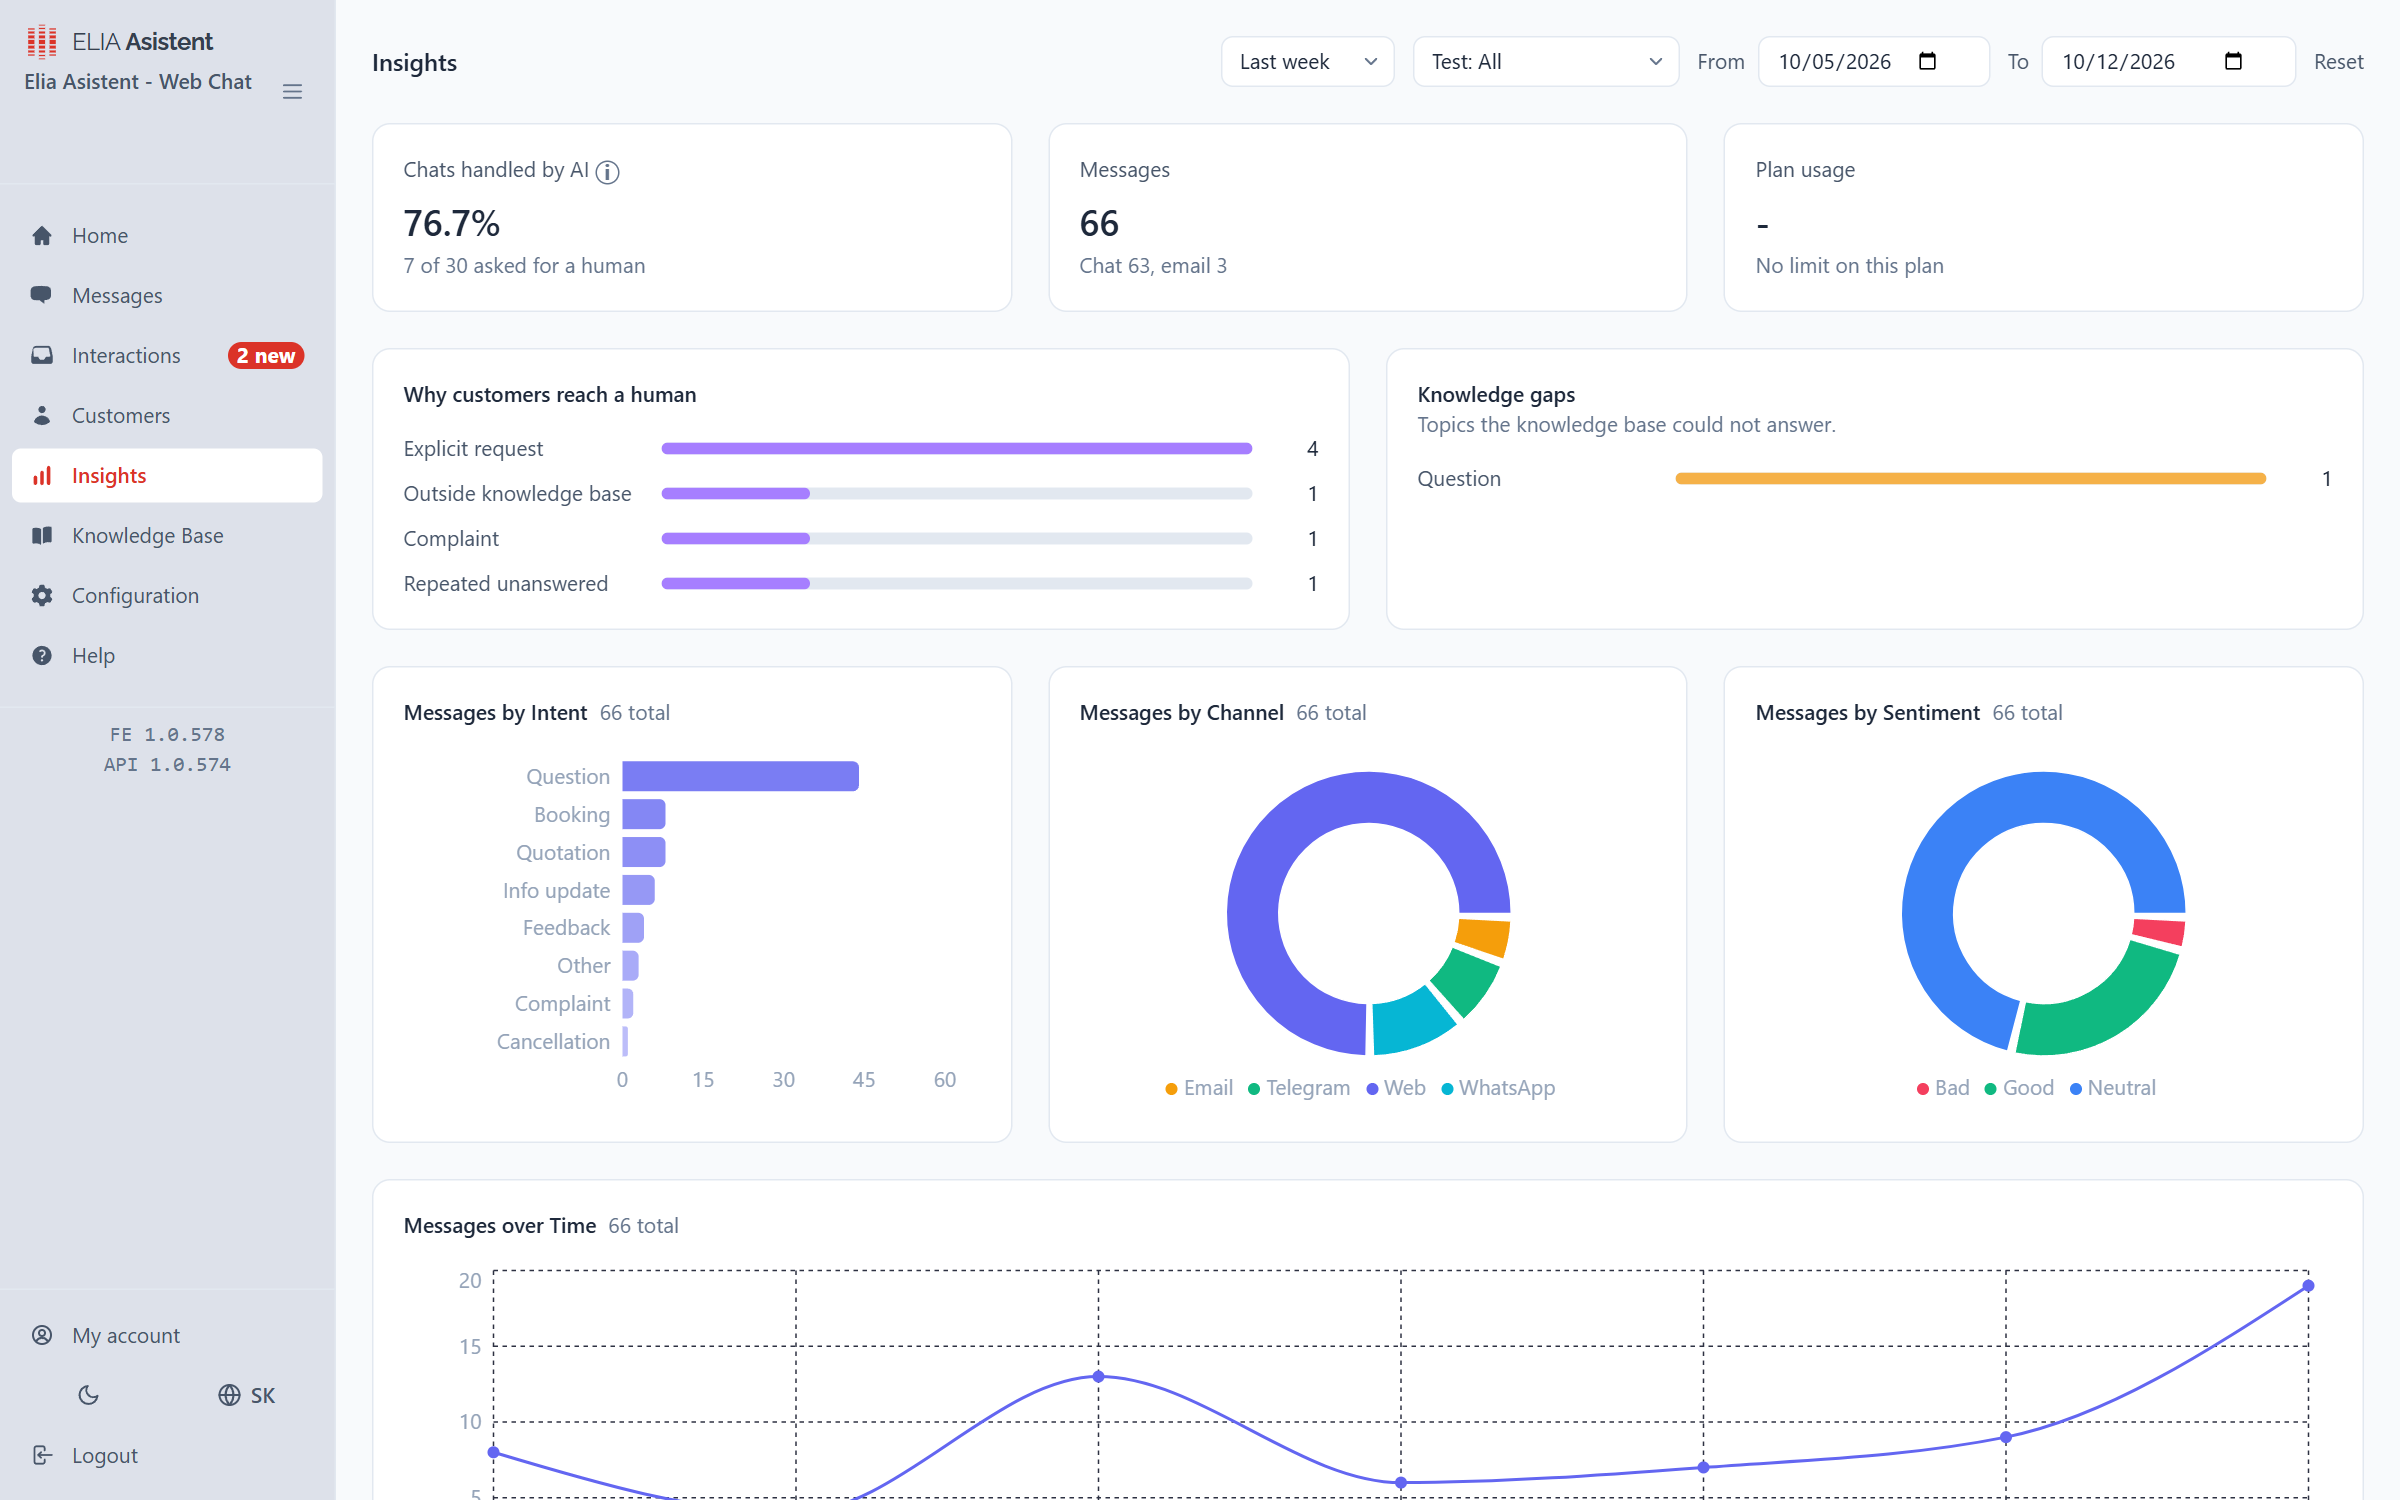Viewport: 2400px width, 1500px height.
Task: Collapse the sidebar with the hamburger icon
Action: [292, 92]
